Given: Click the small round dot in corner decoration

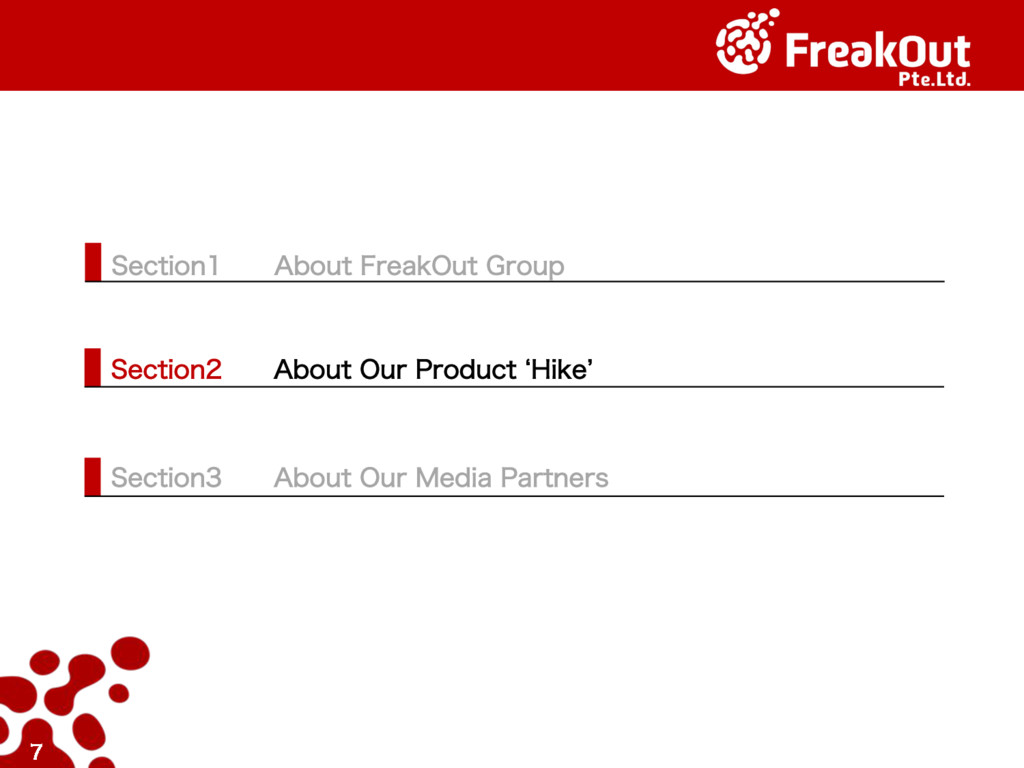Looking at the screenshot, I should (119, 692).
